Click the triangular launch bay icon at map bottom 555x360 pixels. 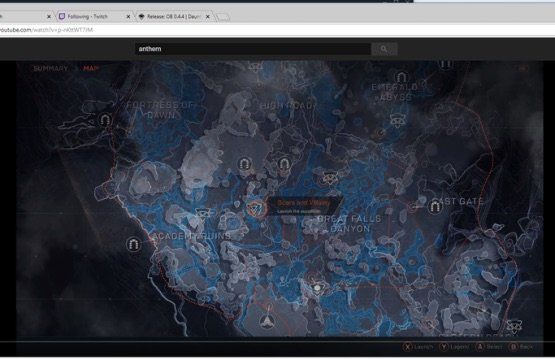point(267,321)
